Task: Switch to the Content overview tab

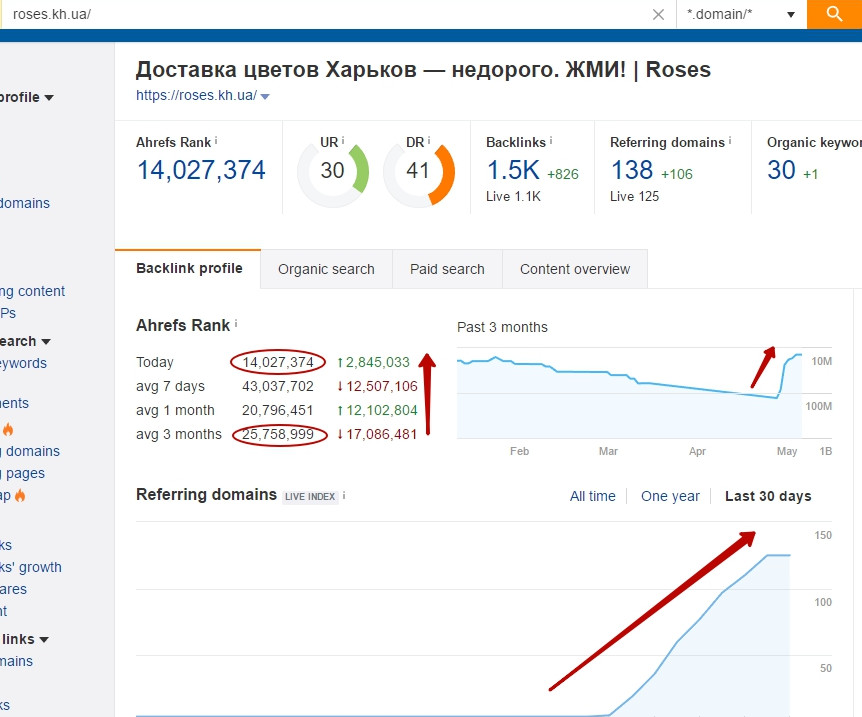Action: [x=574, y=269]
